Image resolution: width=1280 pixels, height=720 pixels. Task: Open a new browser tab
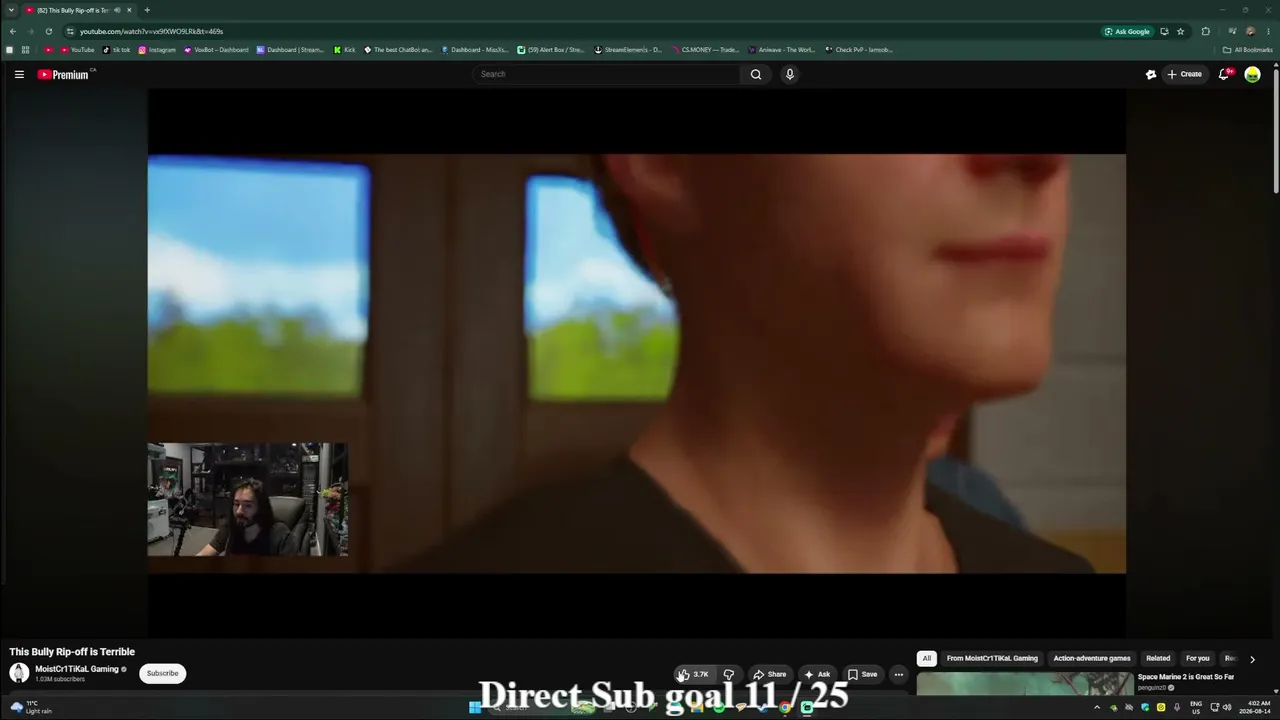[x=147, y=10]
